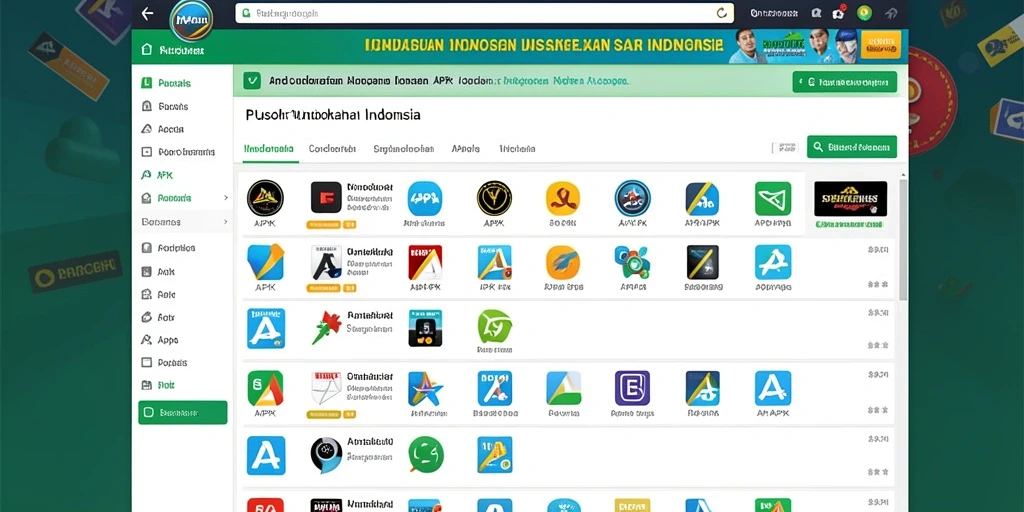The width and height of the screenshot is (1024, 512).
Task: Open the yellow app with red ribbon
Action: [x=562, y=199]
